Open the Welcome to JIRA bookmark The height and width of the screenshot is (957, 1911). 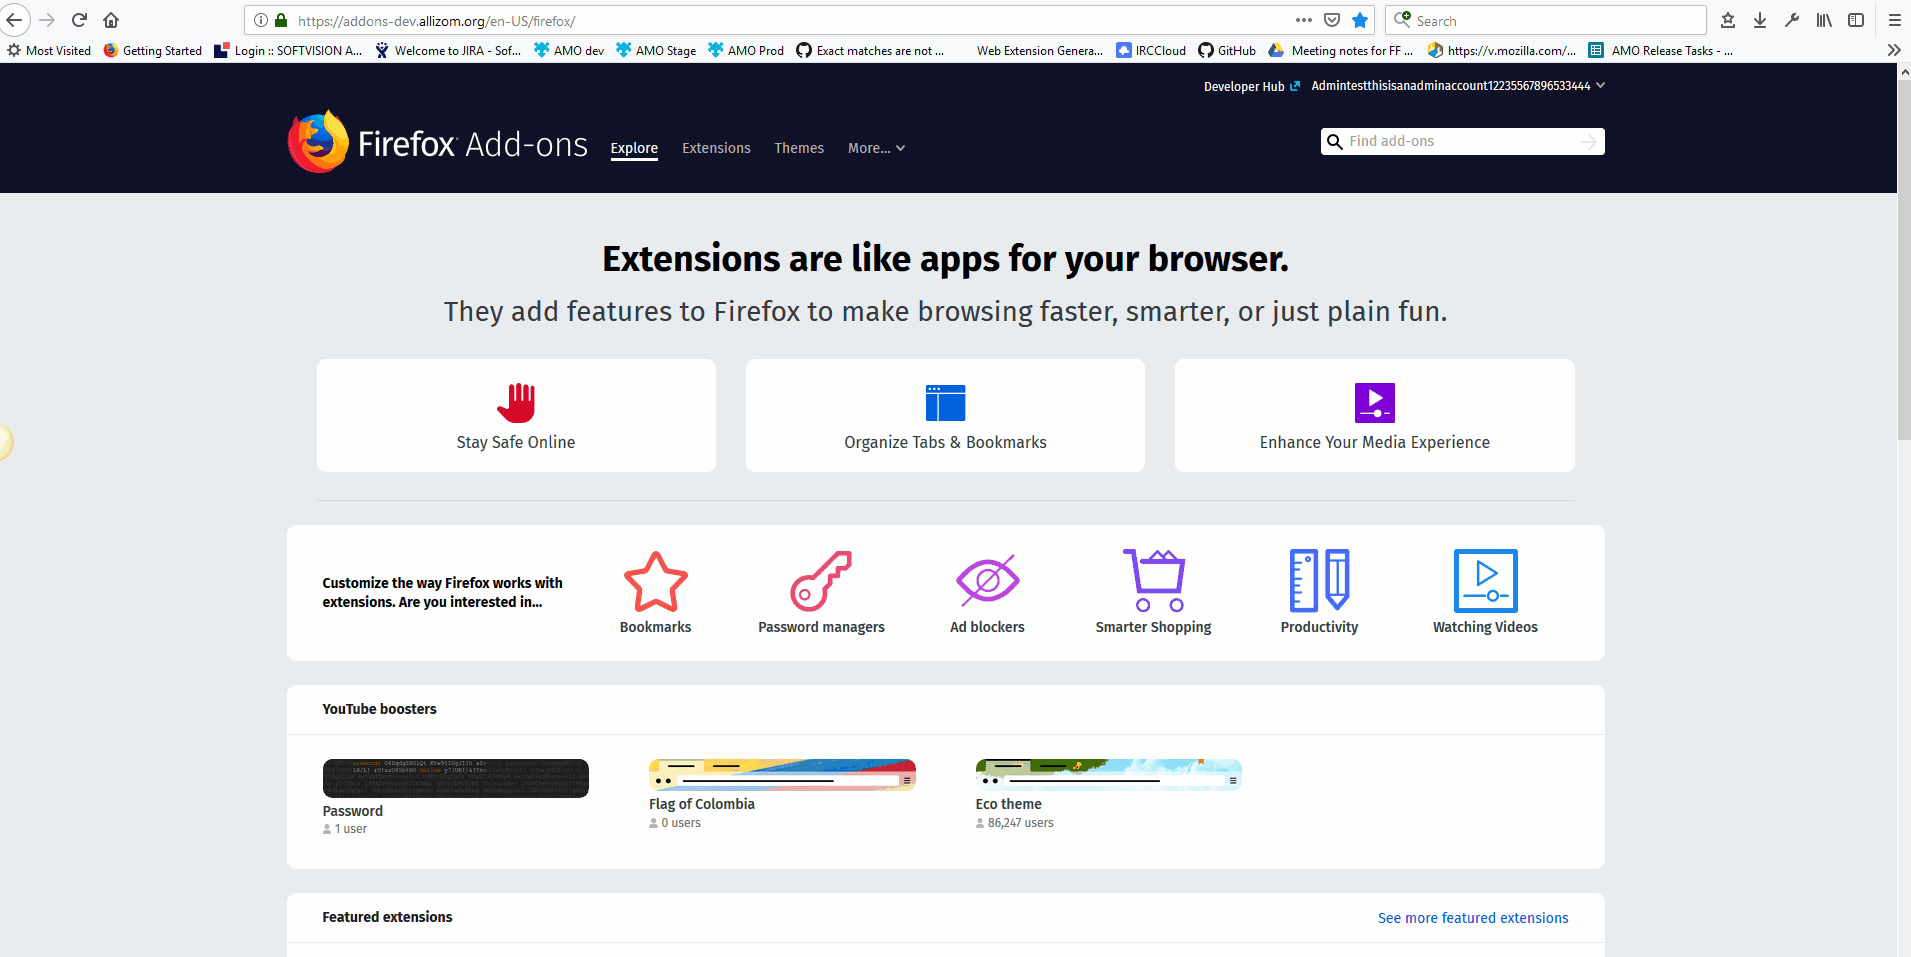[448, 50]
